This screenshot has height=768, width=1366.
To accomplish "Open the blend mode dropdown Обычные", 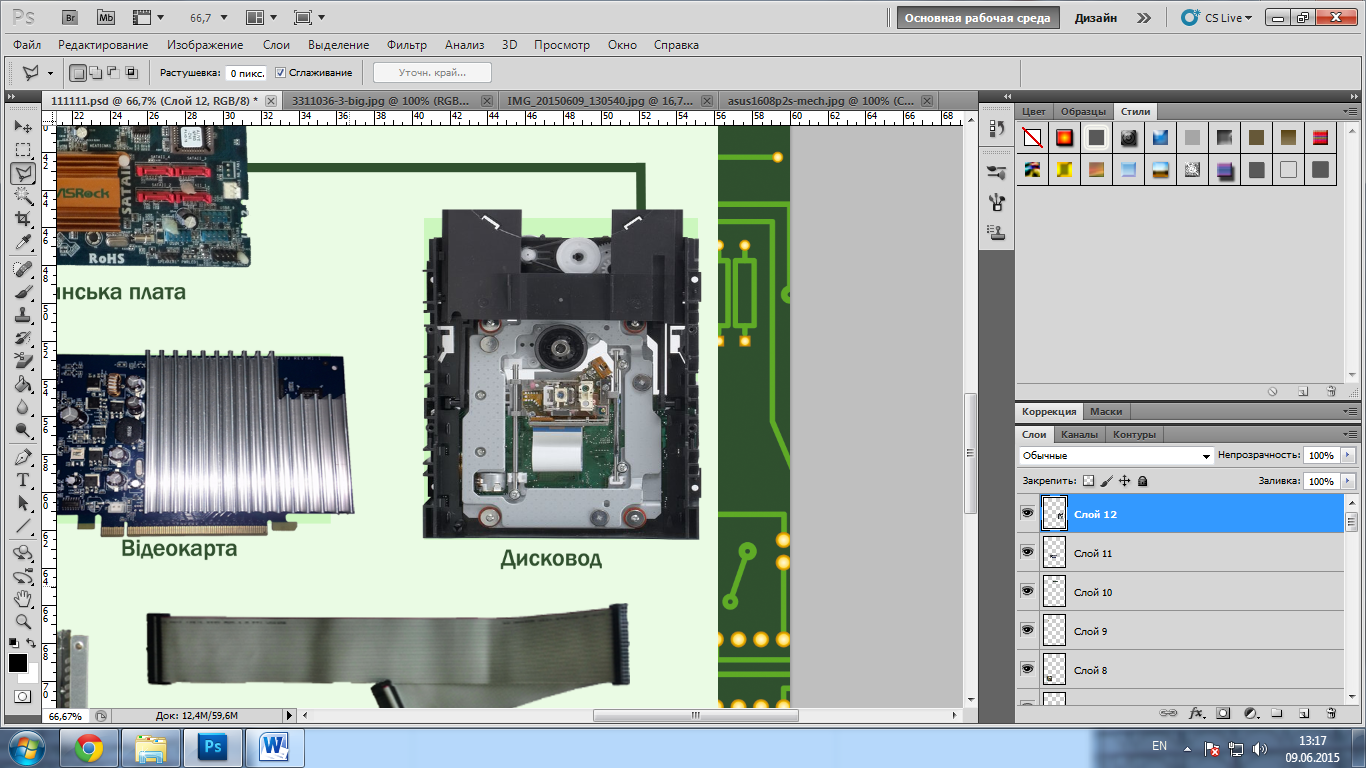I will click(x=1115, y=456).
